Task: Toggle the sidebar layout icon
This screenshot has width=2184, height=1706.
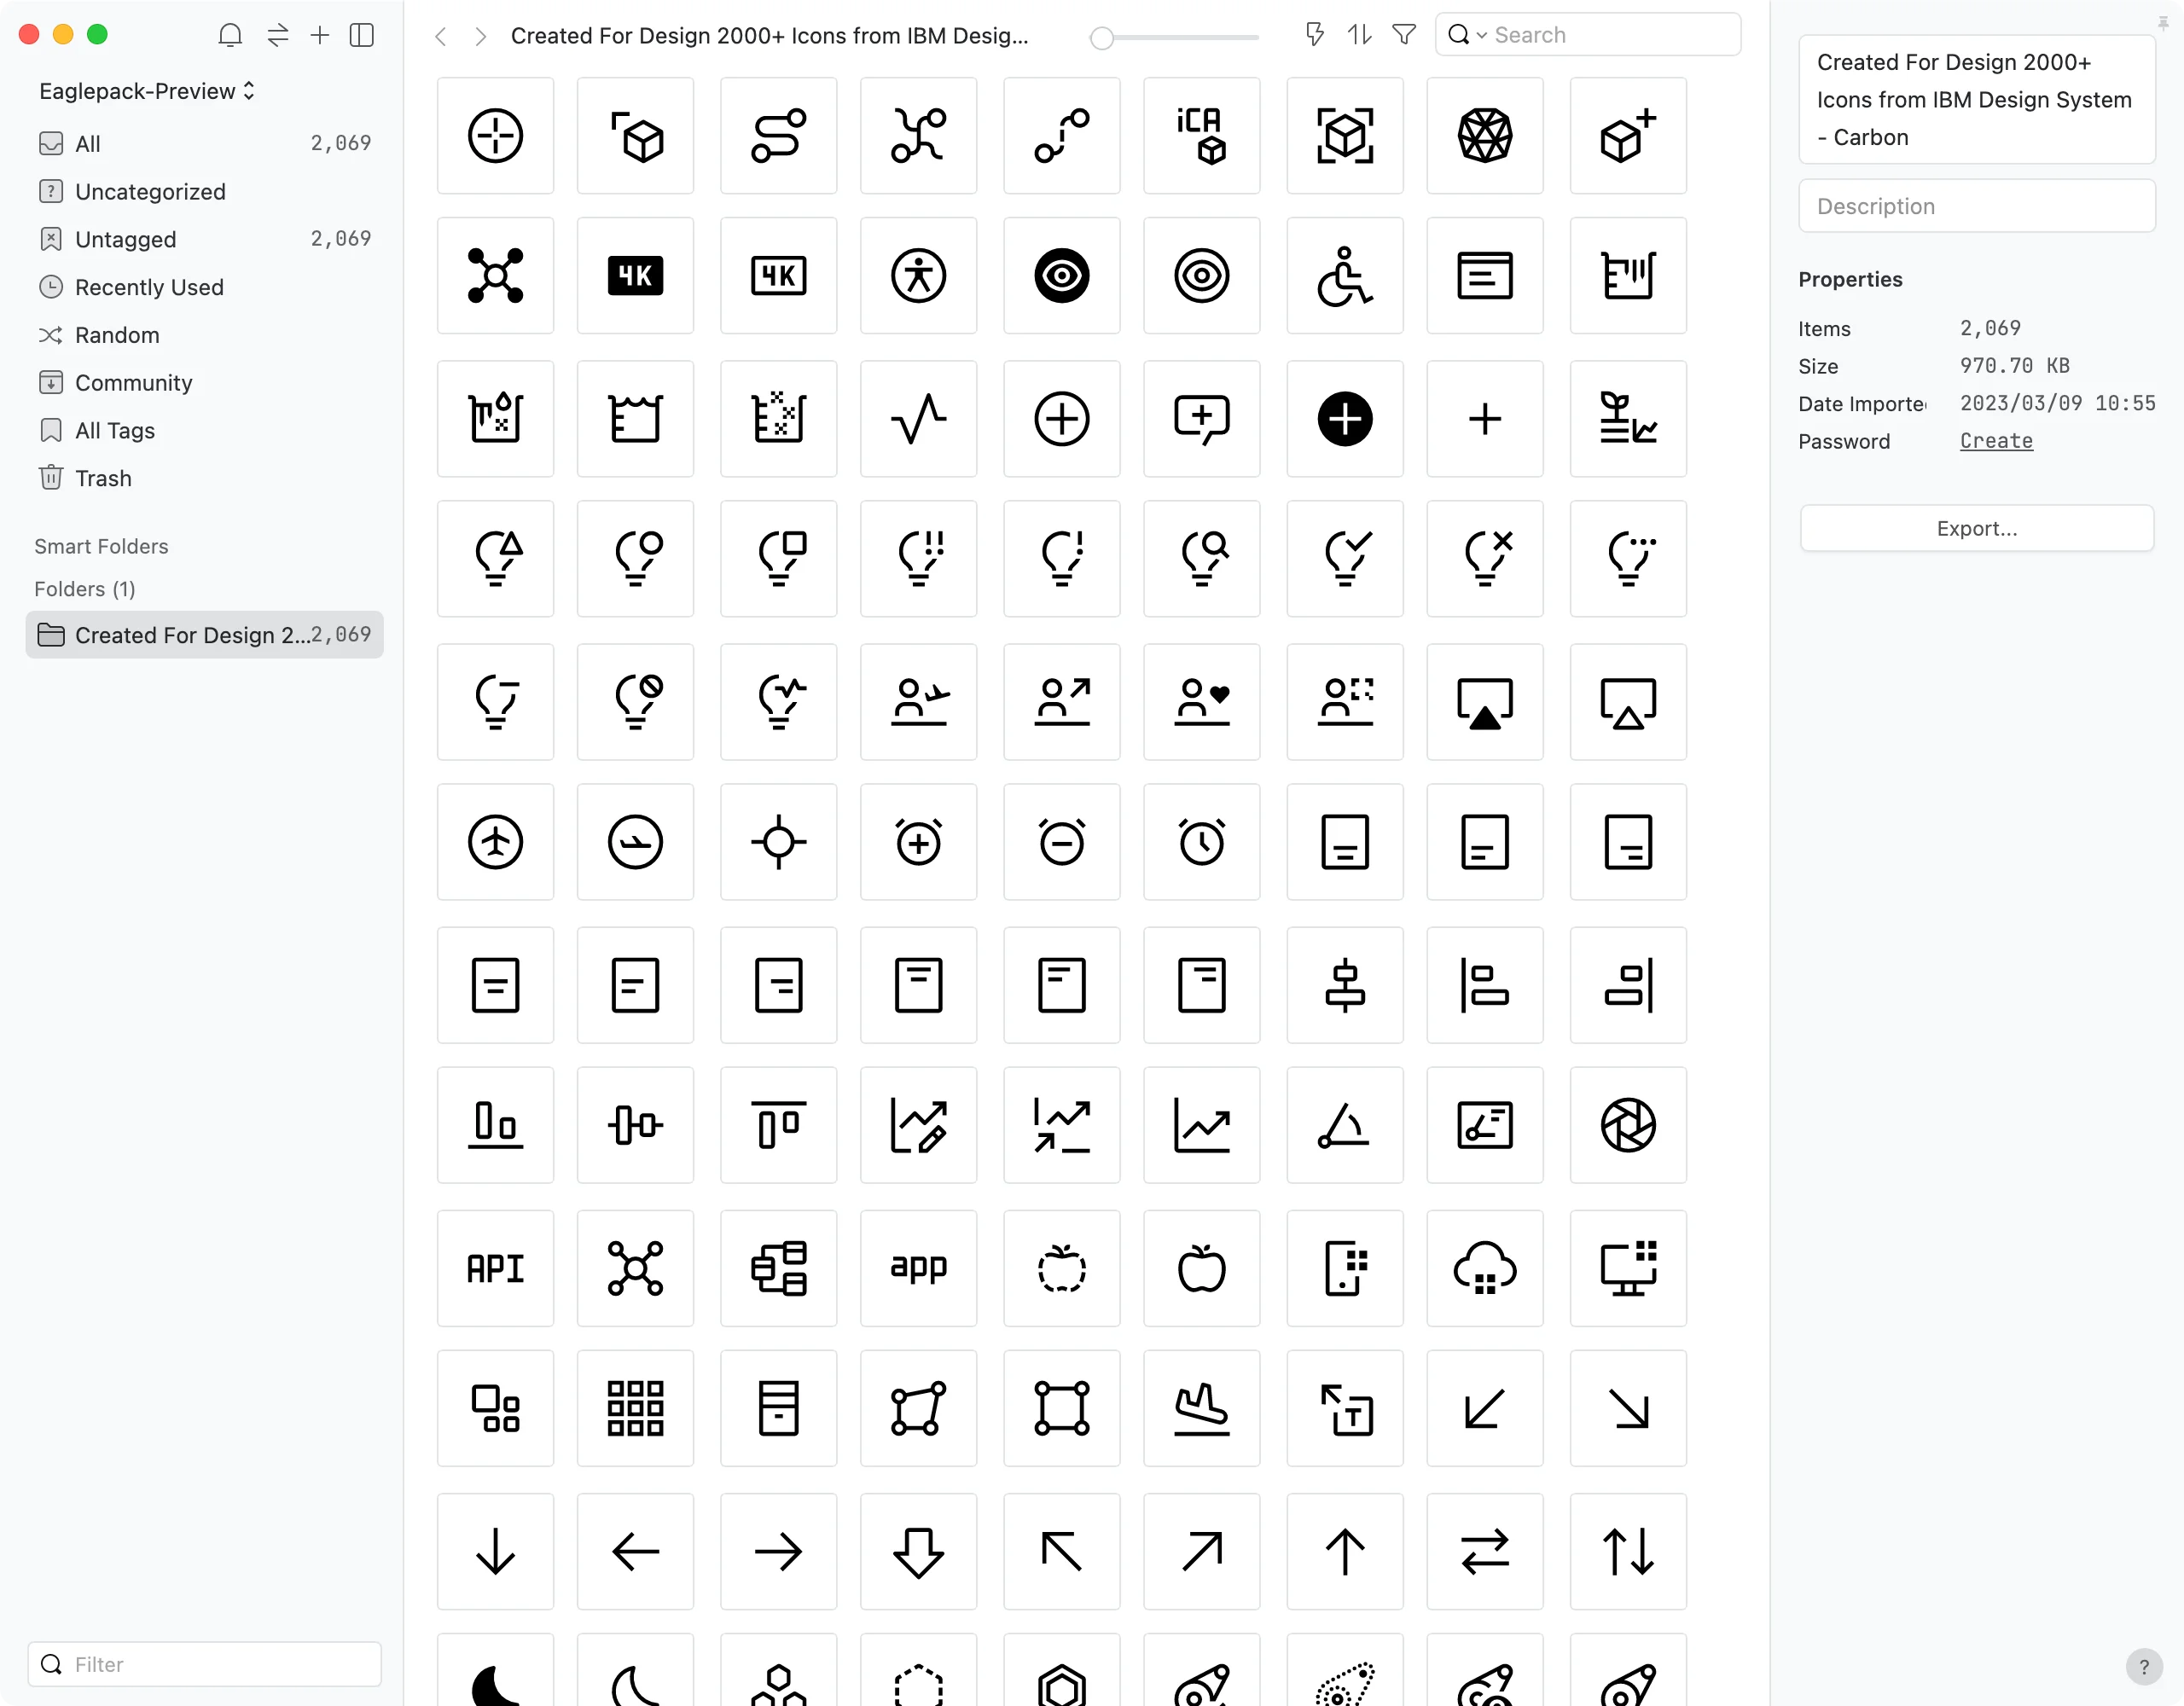Action: 362,35
